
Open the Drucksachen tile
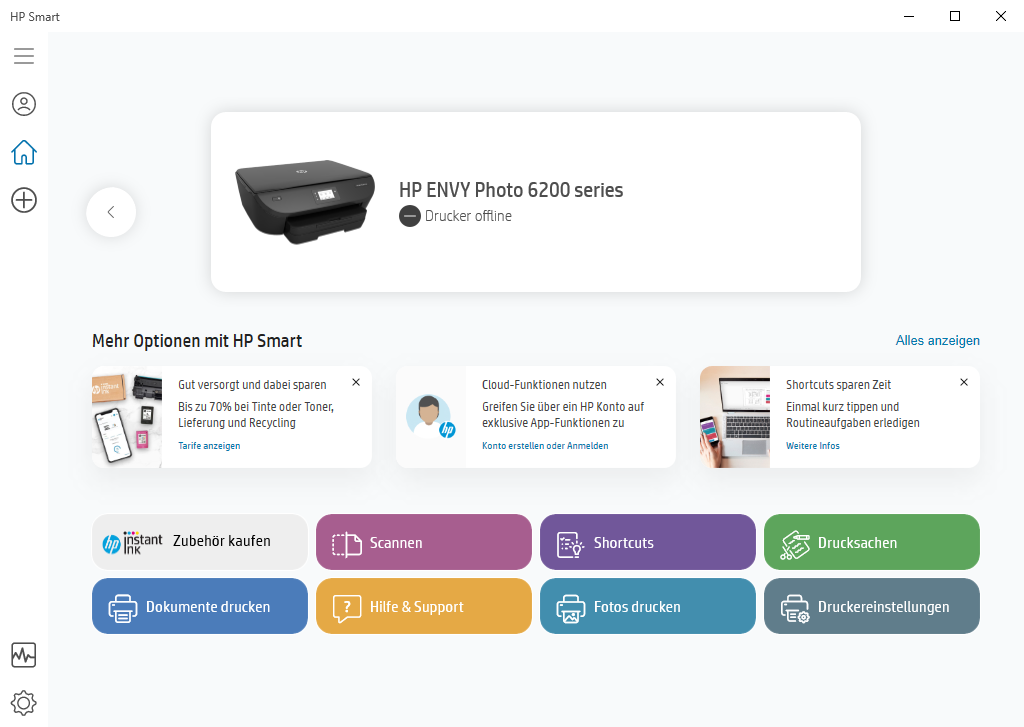(x=872, y=542)
